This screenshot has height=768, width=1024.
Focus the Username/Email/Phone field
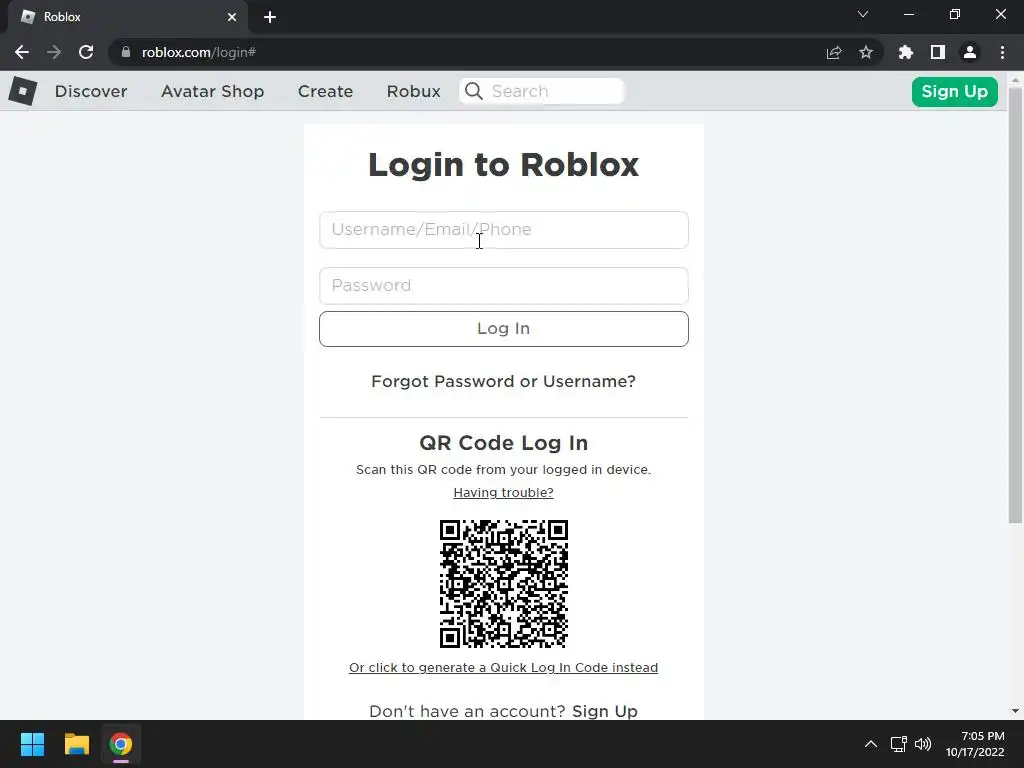point(504,230)
